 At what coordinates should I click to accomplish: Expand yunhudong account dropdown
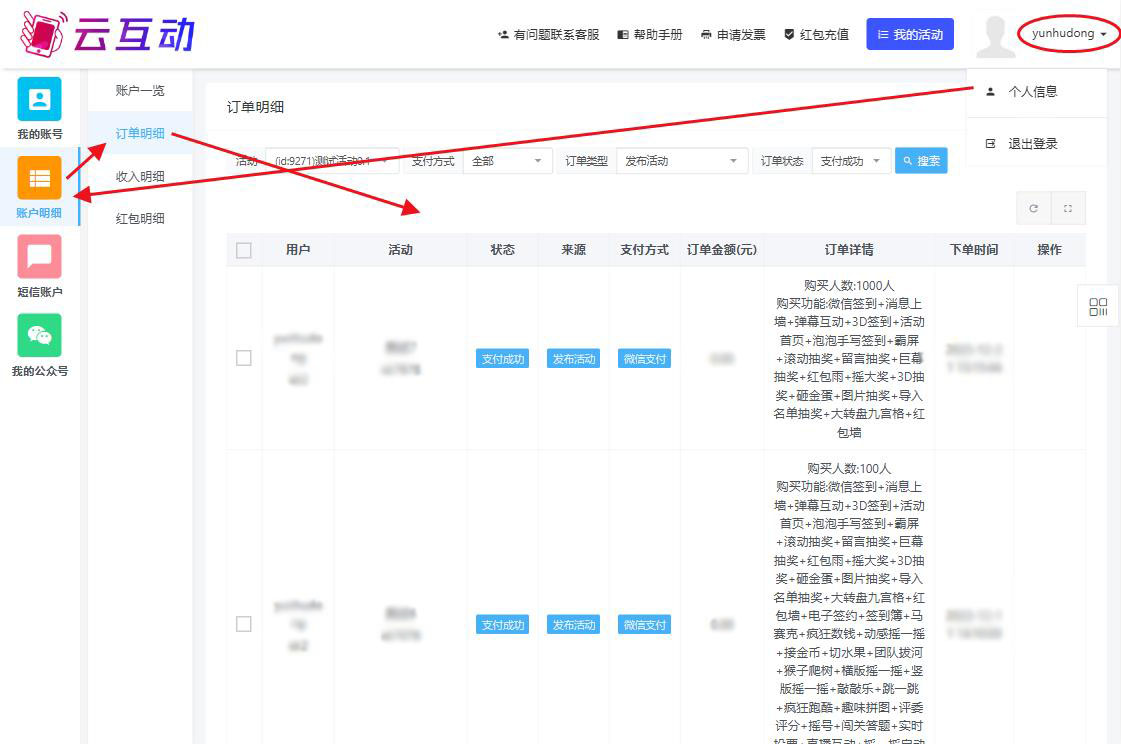coord(1069,34)
